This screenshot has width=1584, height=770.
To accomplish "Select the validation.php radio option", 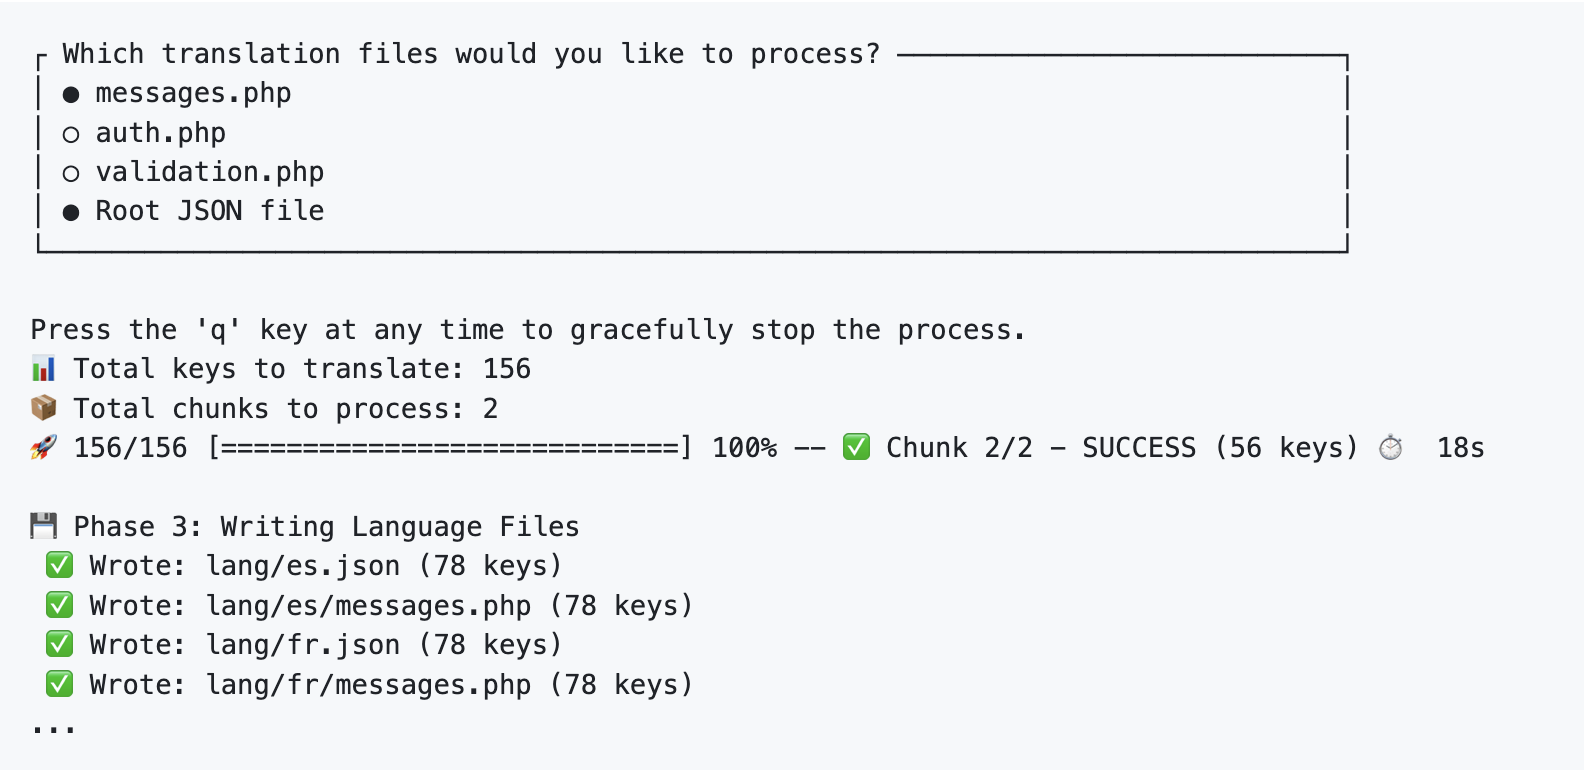I will pos(71,174).
